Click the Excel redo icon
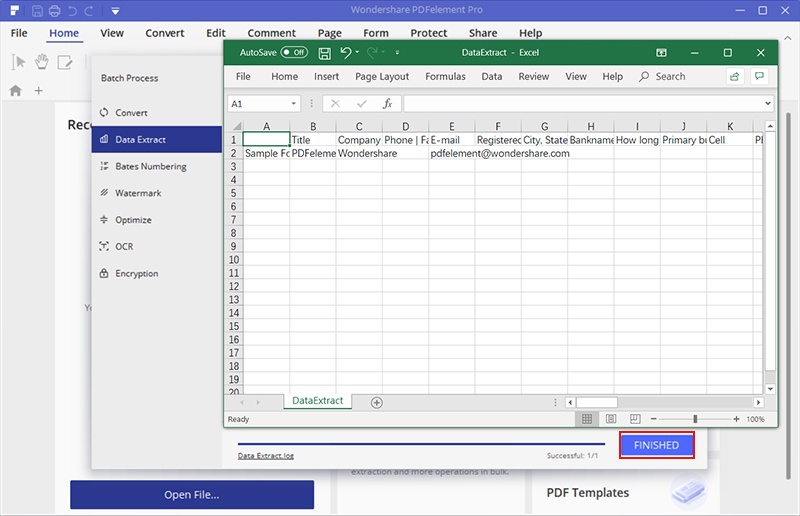 click(372, 52)
